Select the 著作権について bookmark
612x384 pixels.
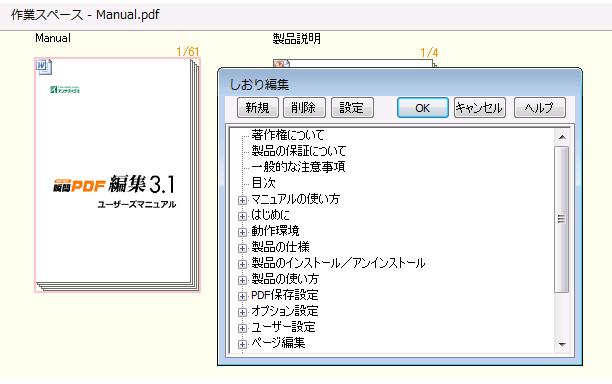click(x=288, y=135)
